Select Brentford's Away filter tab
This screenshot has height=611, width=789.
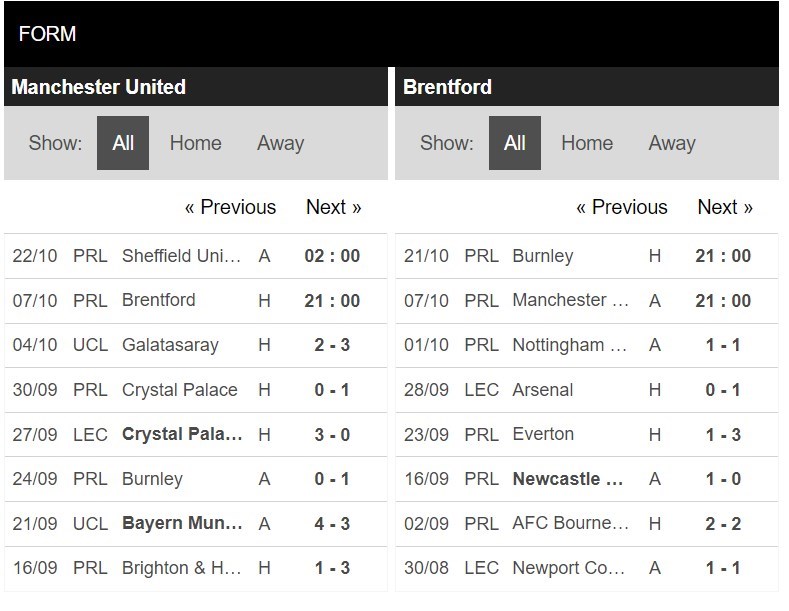tap(671, 143)
